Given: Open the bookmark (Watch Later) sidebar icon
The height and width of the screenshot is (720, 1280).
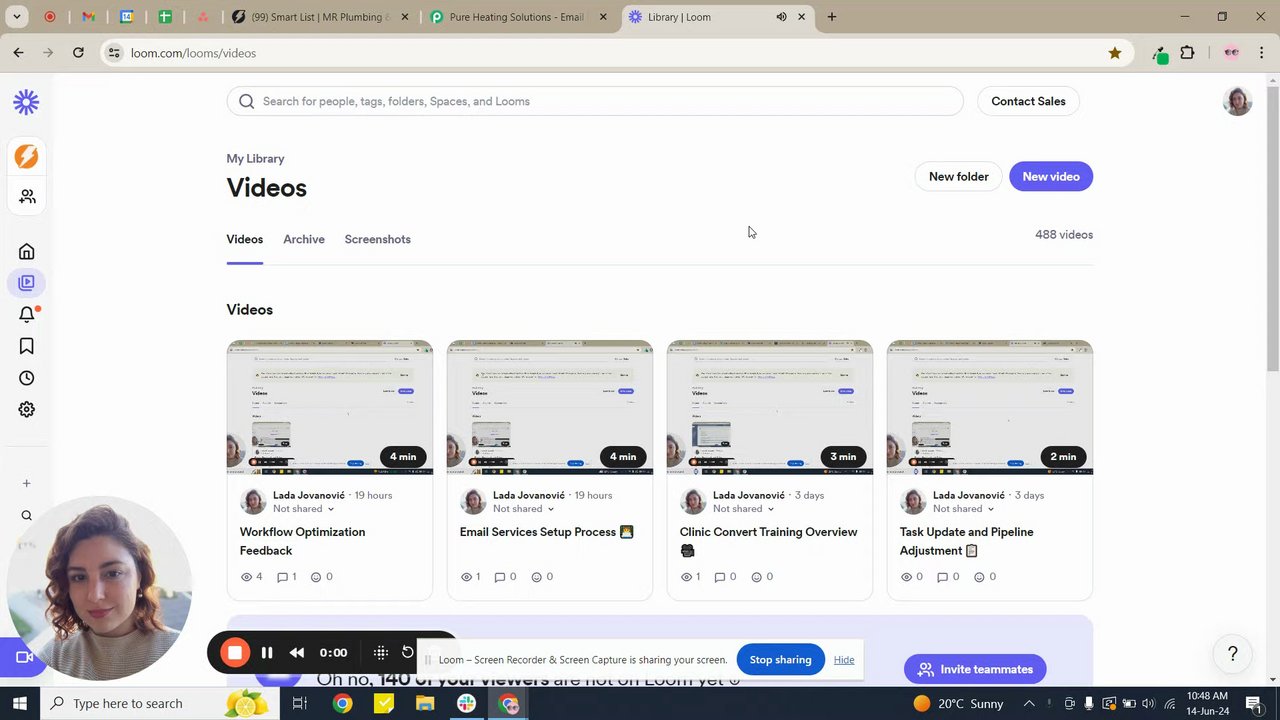Looking at the screenshot, I should pos(27,346).
